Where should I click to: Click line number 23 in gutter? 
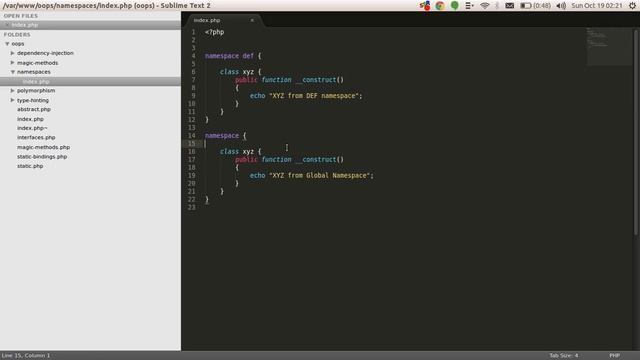click(x=191, y=207)
